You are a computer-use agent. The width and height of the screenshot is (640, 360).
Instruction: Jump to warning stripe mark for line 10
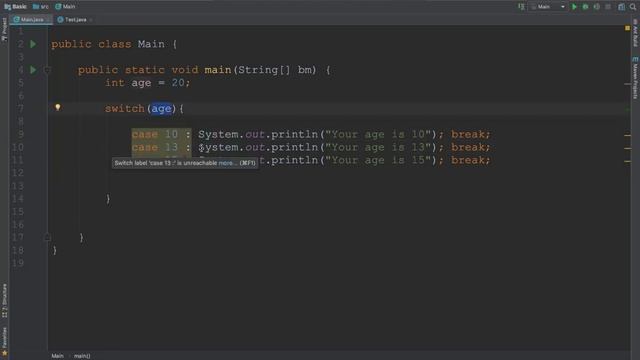click(627, 148)
